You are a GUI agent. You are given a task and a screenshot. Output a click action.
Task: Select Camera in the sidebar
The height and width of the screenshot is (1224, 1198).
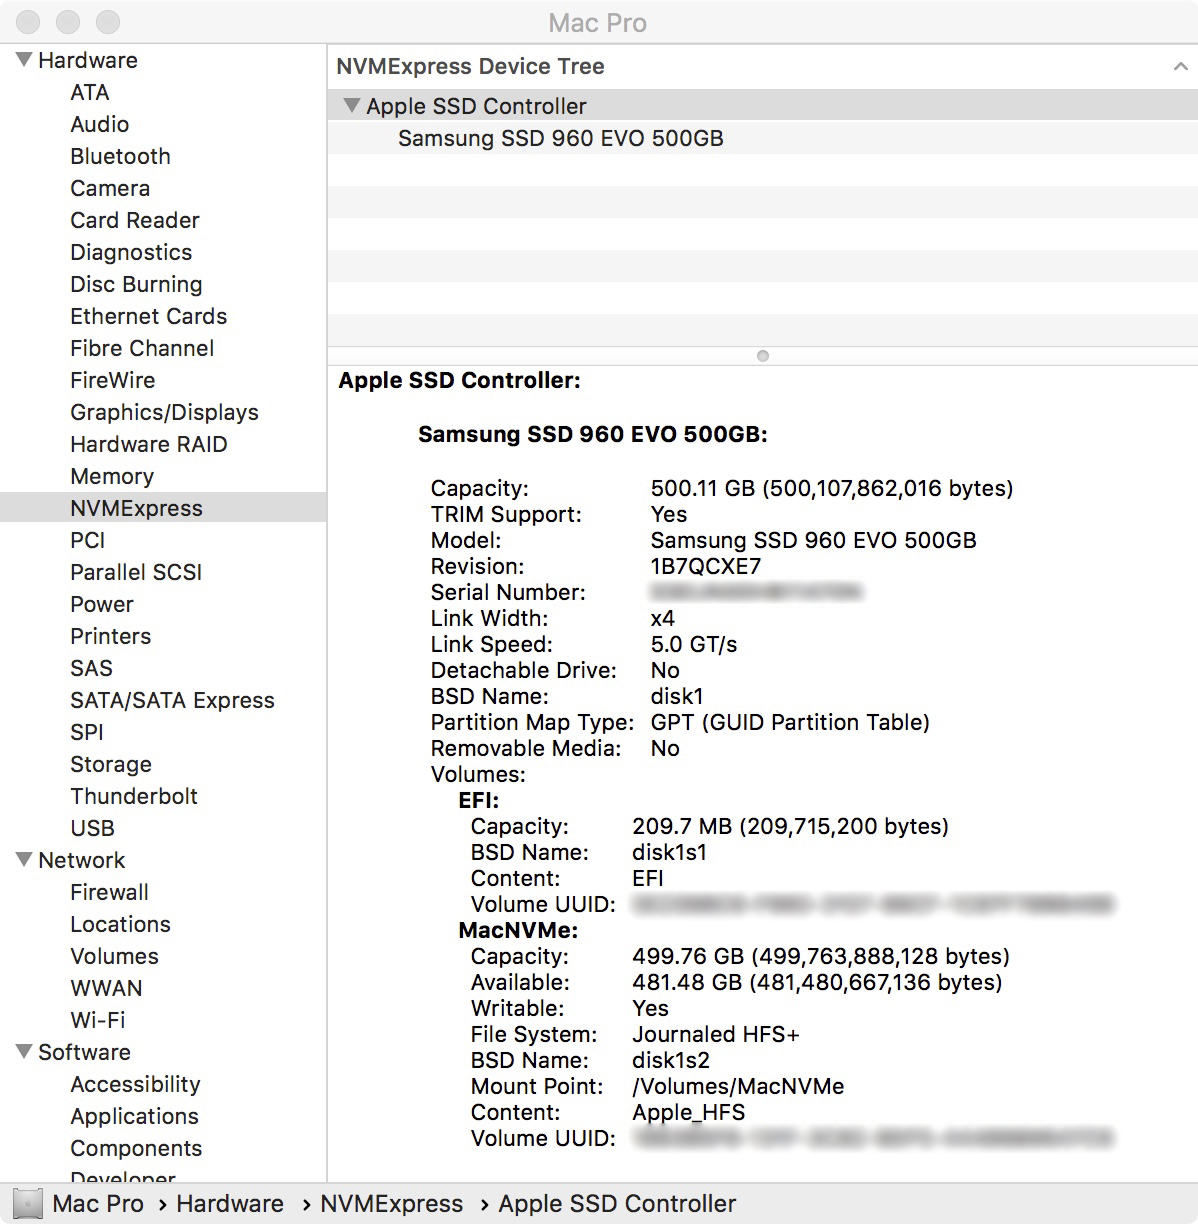point(110,188)
